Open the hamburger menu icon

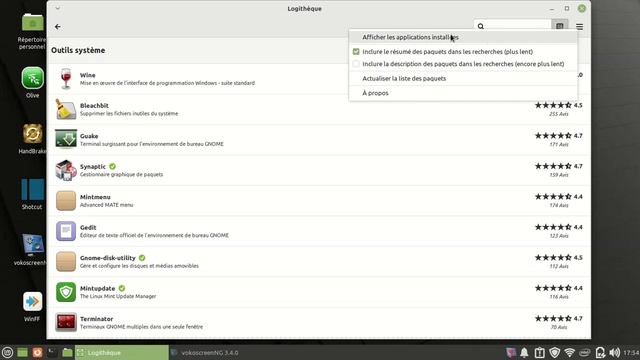click(580, 27)
